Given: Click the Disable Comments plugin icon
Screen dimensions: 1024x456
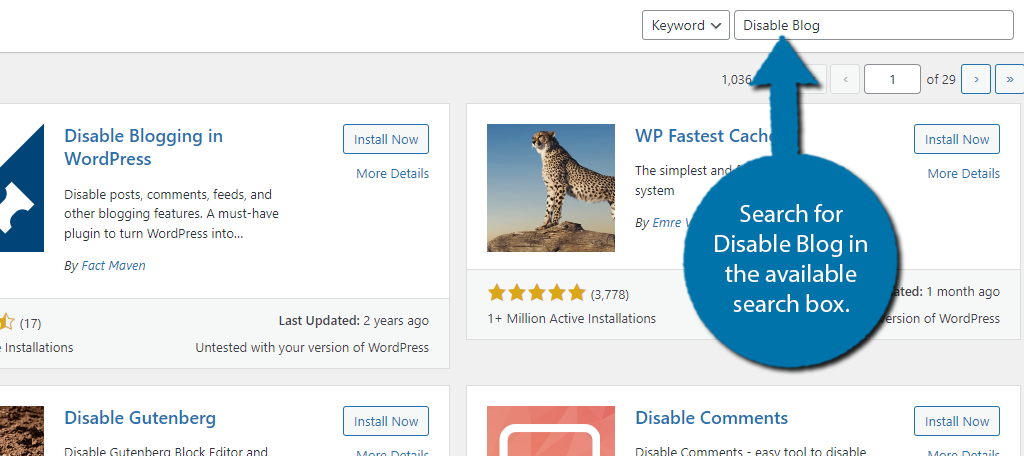Looking at the screenshot, I should coord(551,431).
